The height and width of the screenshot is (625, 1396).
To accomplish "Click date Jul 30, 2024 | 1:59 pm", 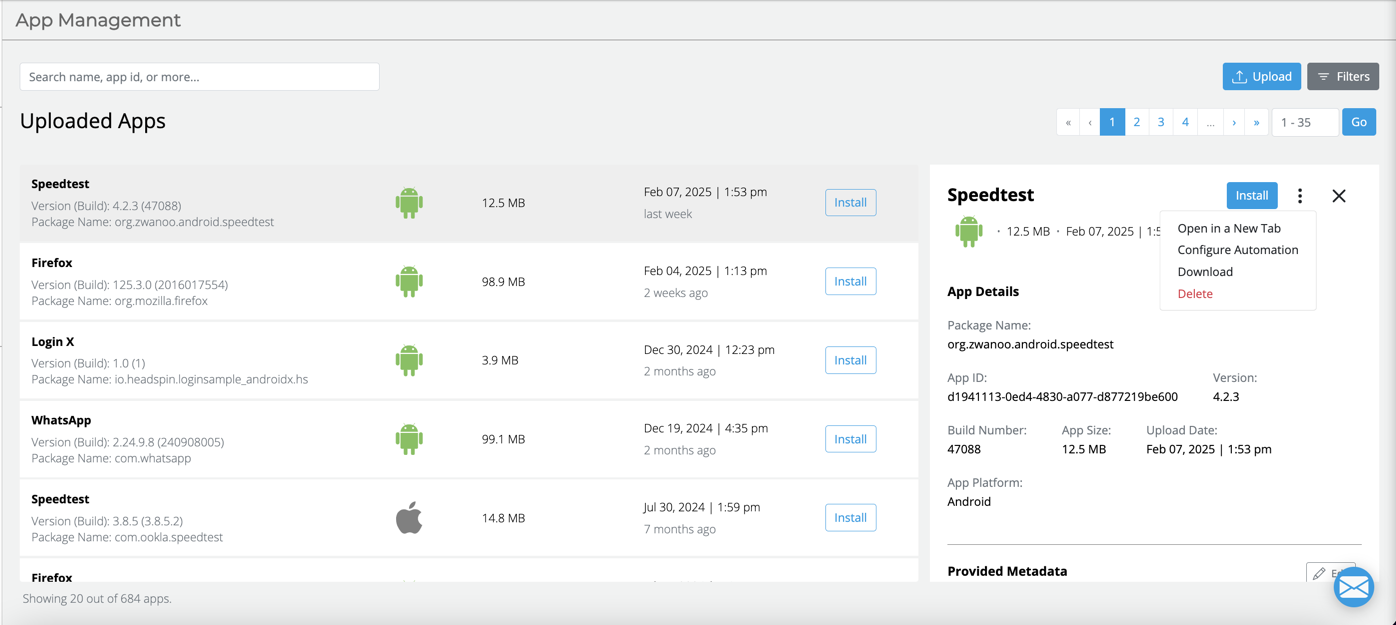I will 702,507.
